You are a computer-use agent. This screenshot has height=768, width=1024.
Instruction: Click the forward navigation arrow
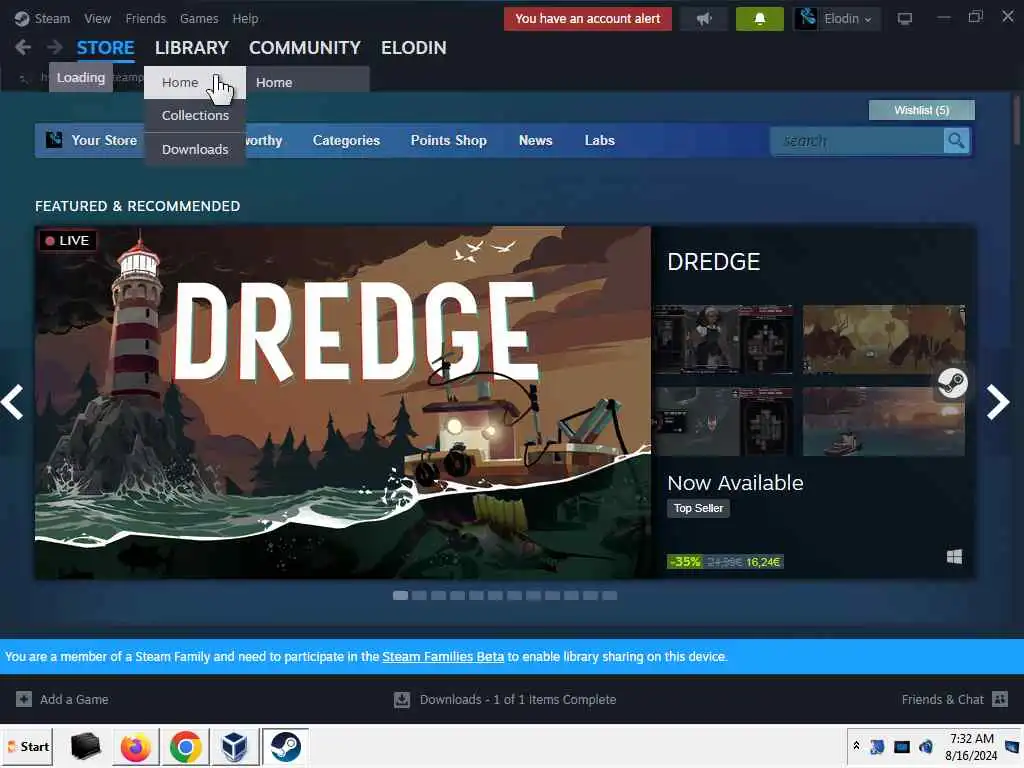click(55, 47)
